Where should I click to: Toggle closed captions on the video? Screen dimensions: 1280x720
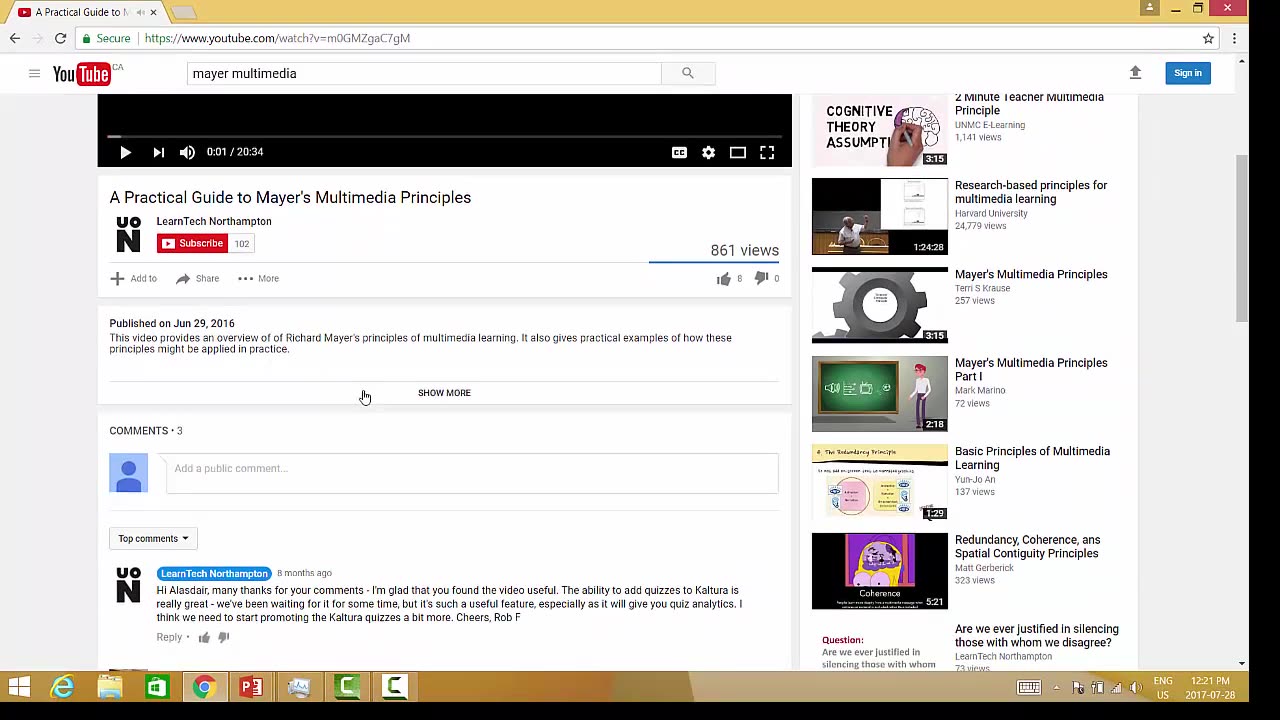(x=679, y=152)
